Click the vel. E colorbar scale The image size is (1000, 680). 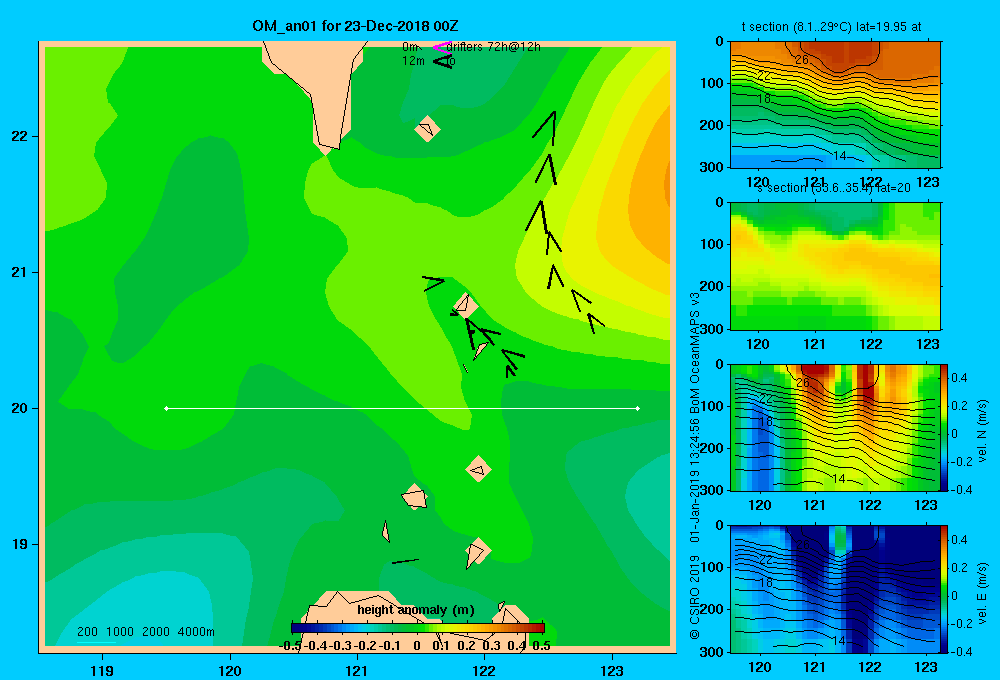[x=945, y=589]
